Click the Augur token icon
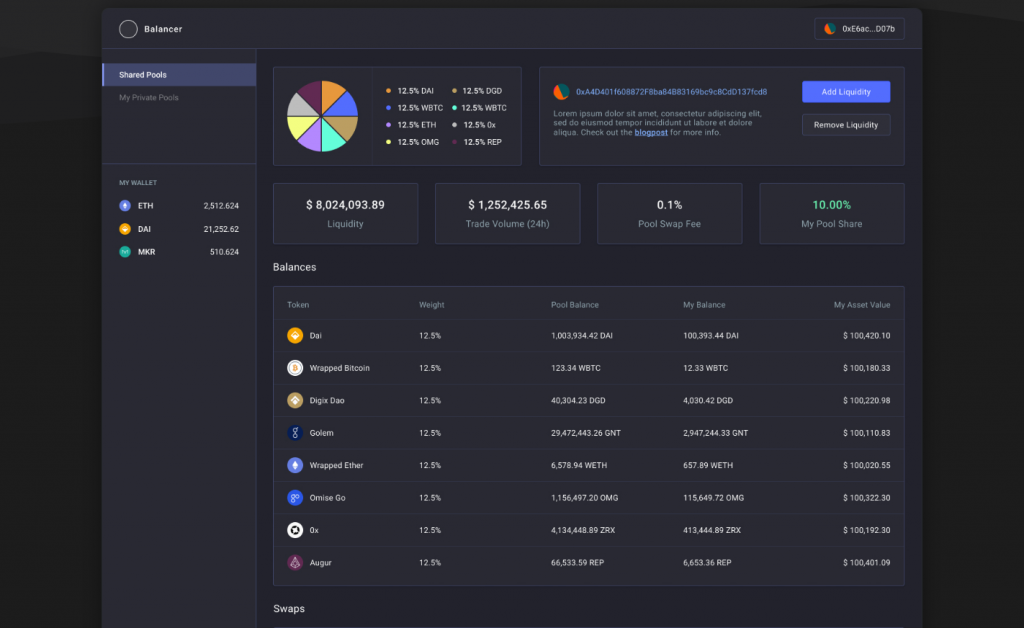This screenshot has width=1024, height=628. tap(295, 563)
